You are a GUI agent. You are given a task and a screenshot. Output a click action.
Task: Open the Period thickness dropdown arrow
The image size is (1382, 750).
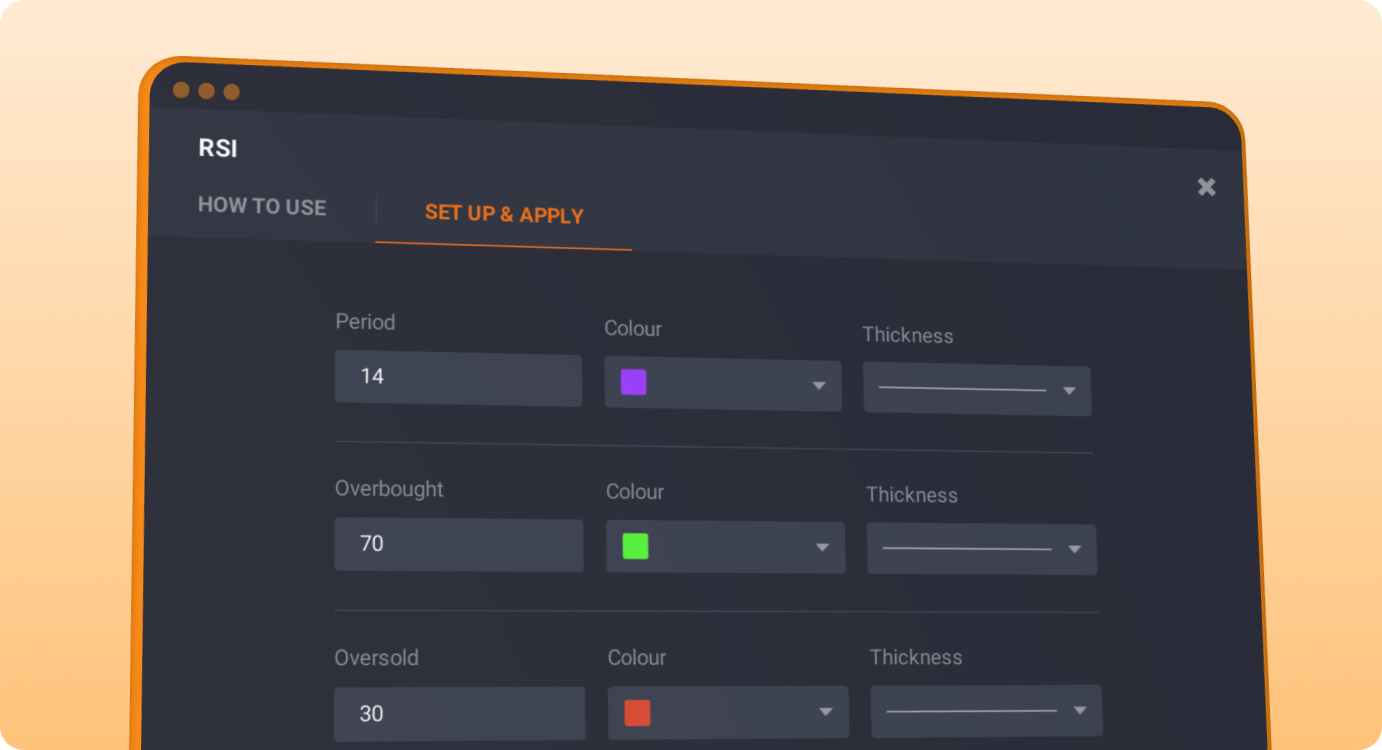coord(1069,391)
